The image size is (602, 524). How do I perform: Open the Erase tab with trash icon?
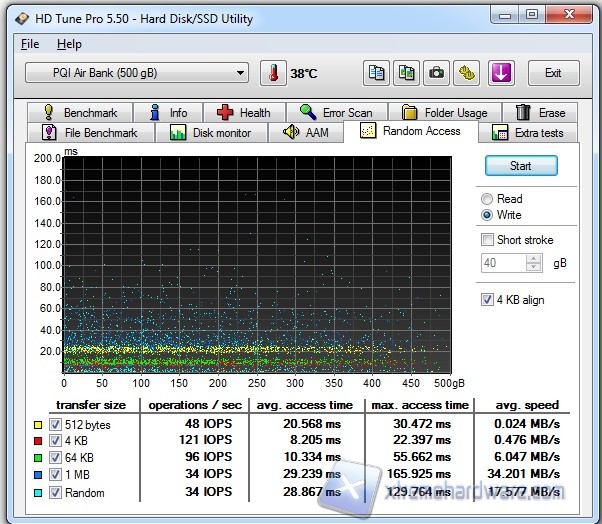click(541, 113)
